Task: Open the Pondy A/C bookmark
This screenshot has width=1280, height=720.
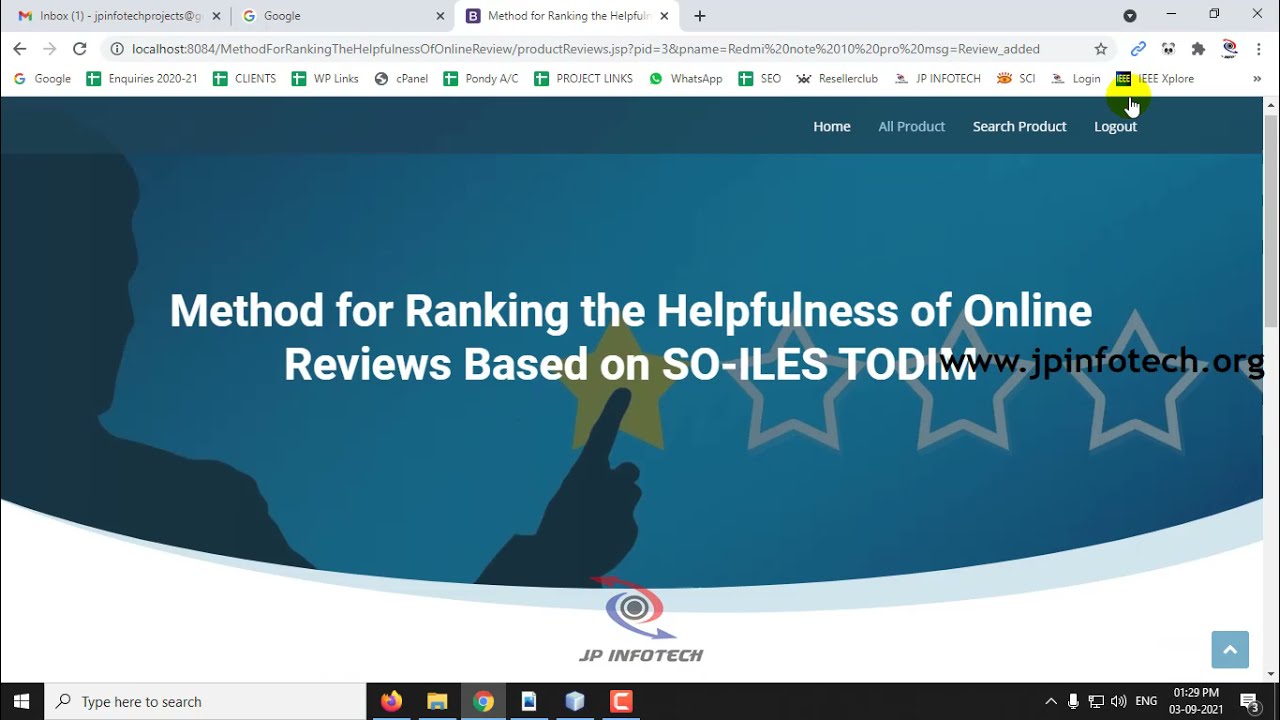Action: point(481,79)
